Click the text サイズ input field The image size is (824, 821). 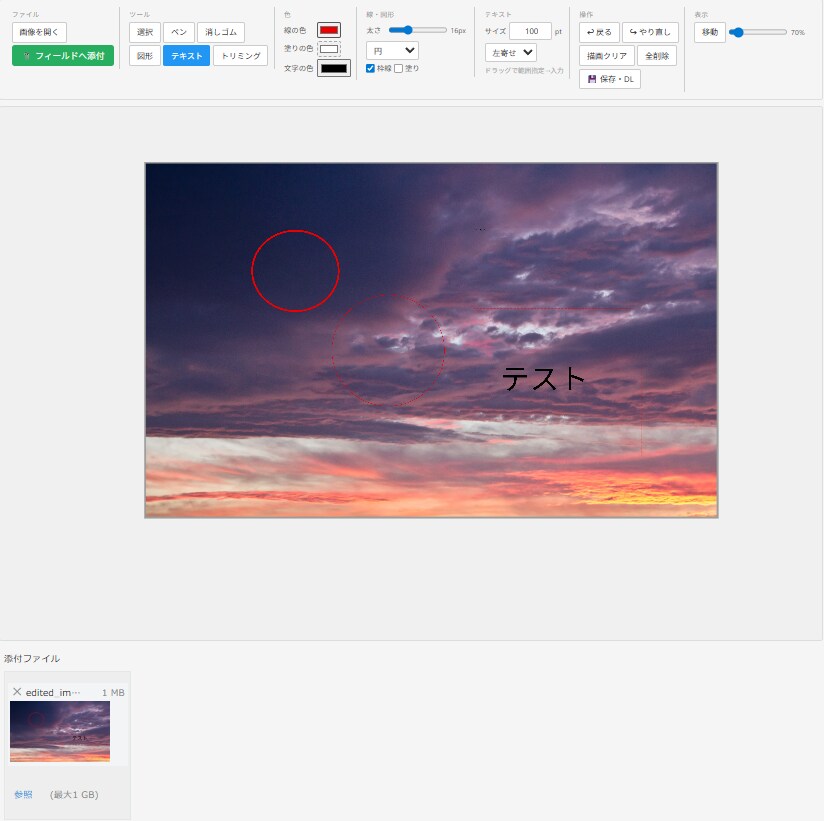pos(530,32)
